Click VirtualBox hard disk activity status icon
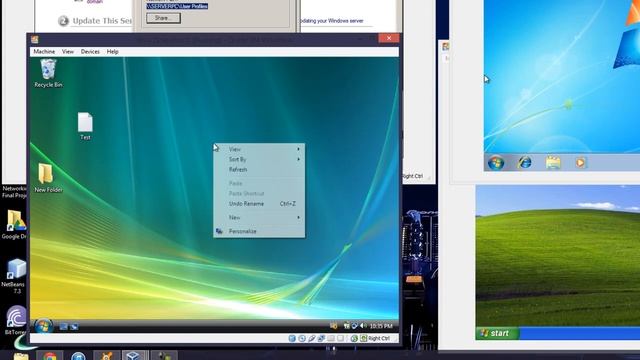 pos(292,338)
